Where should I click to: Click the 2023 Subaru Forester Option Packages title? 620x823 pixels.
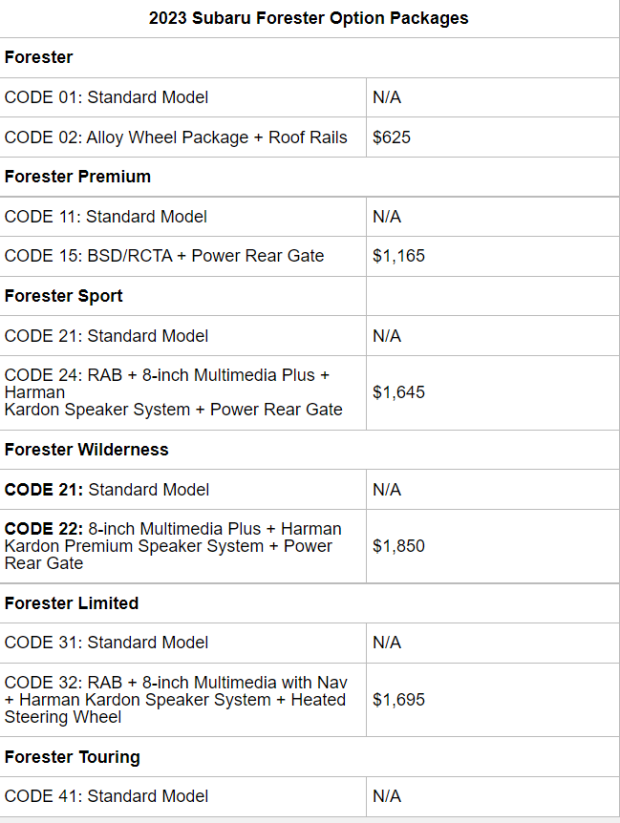pos(309,18)
